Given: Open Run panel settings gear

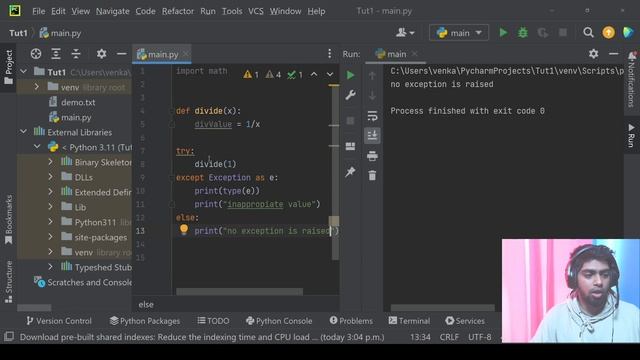Looking at the screenshot, I should click(593, 53).
